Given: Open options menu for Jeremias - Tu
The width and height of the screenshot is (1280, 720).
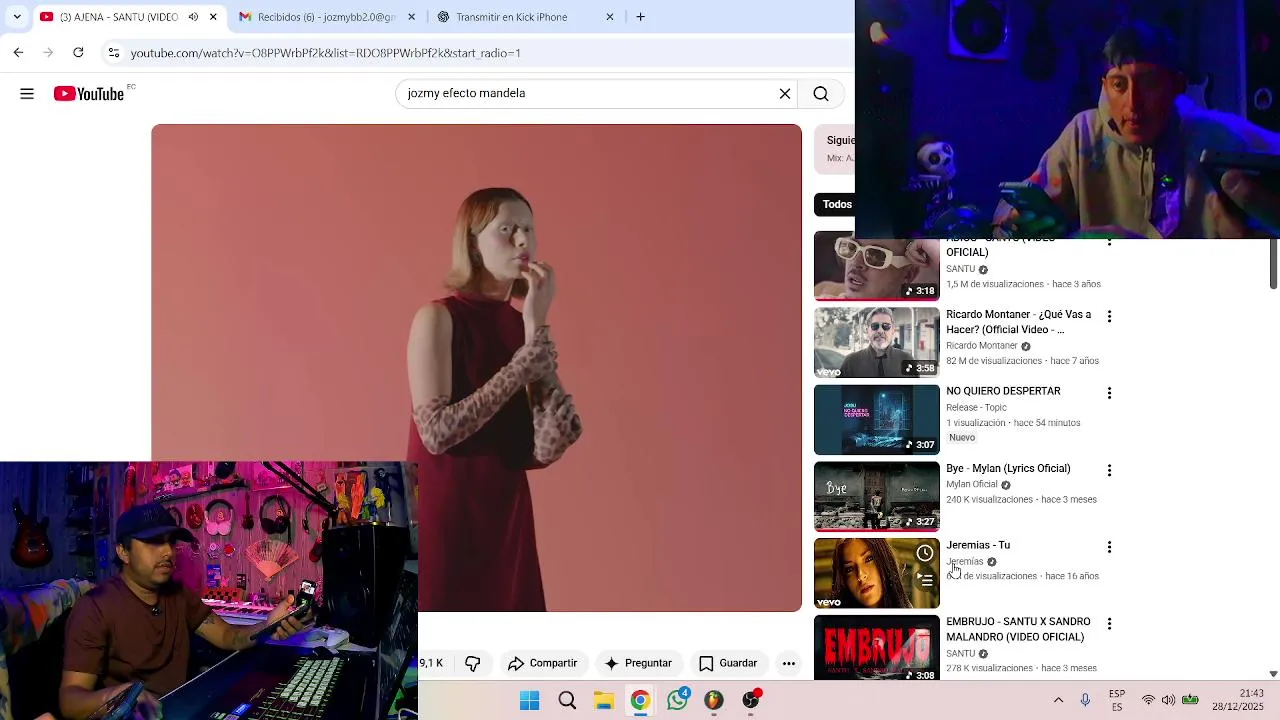Looking at the screenshot, I should pyautogui.click(x=1109, y=547).
